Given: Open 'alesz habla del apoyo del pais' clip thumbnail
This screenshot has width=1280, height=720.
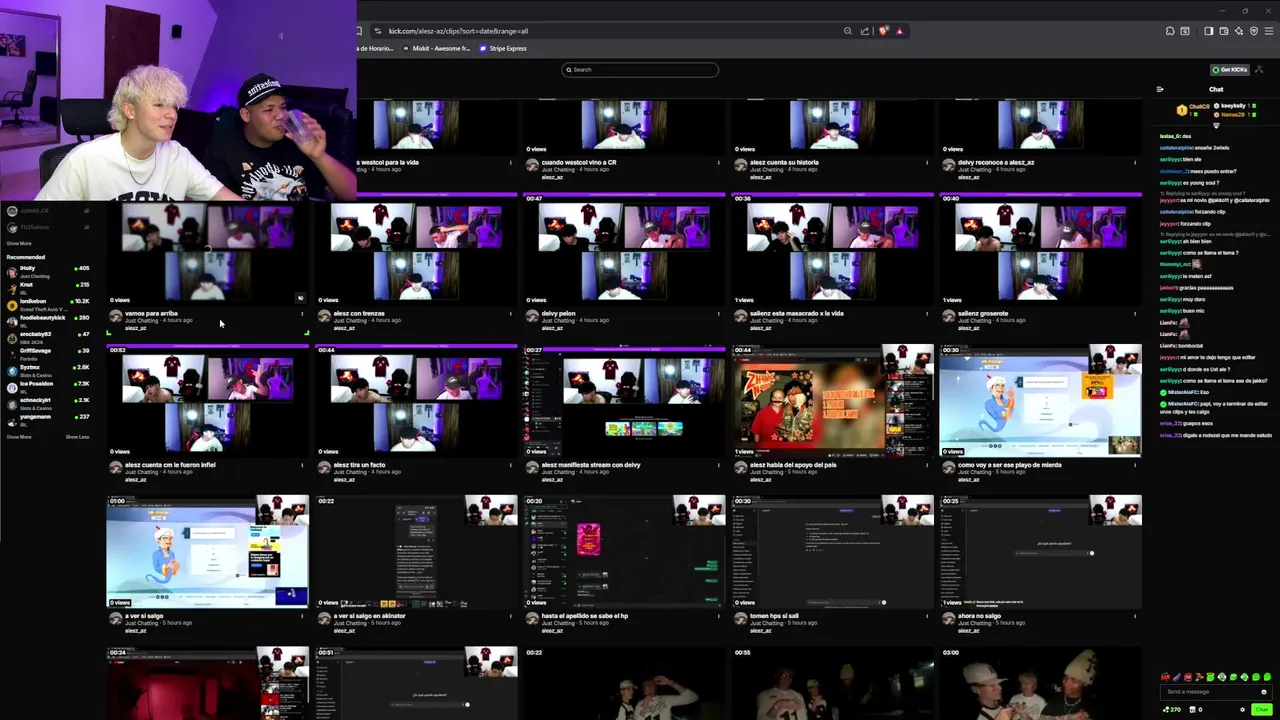Looking at the screenshot, I should point(832,402).
